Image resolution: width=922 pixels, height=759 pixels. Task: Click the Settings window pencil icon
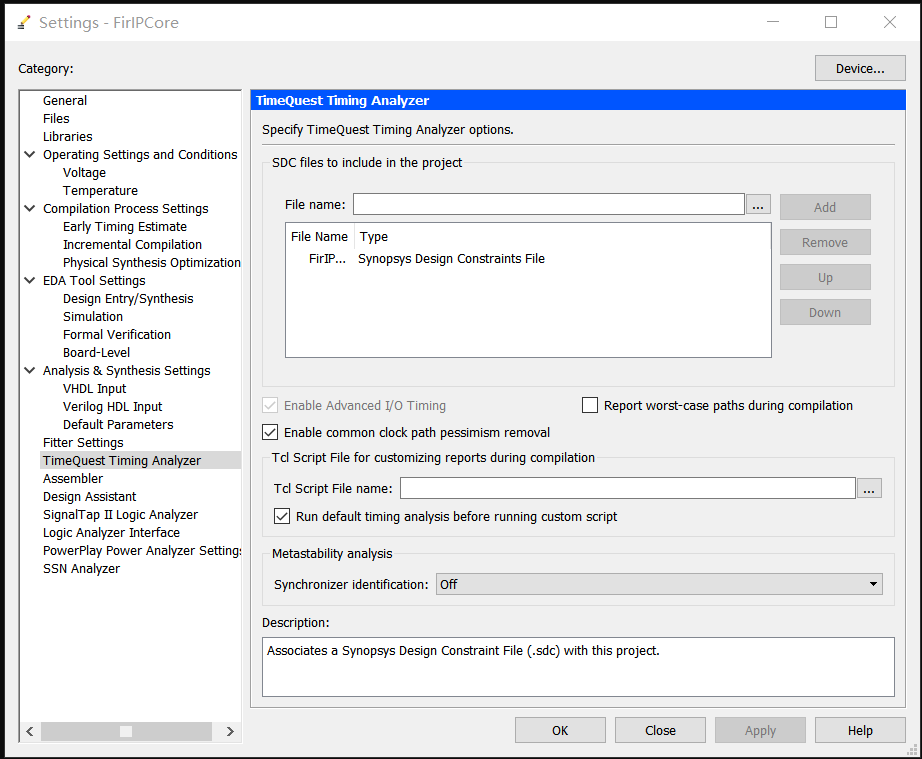tap(24, 22)
